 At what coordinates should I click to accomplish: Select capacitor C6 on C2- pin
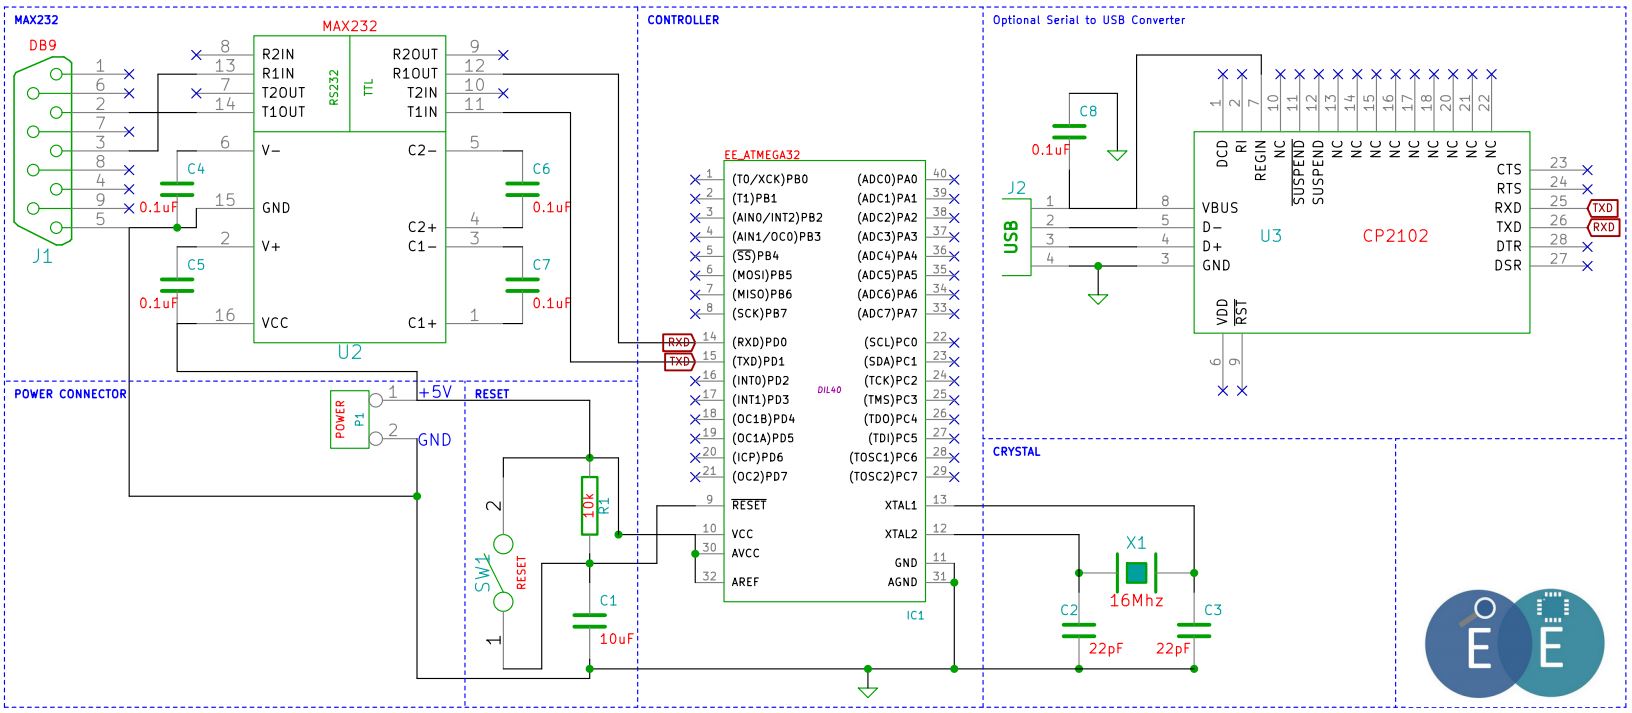pos(522,189)
